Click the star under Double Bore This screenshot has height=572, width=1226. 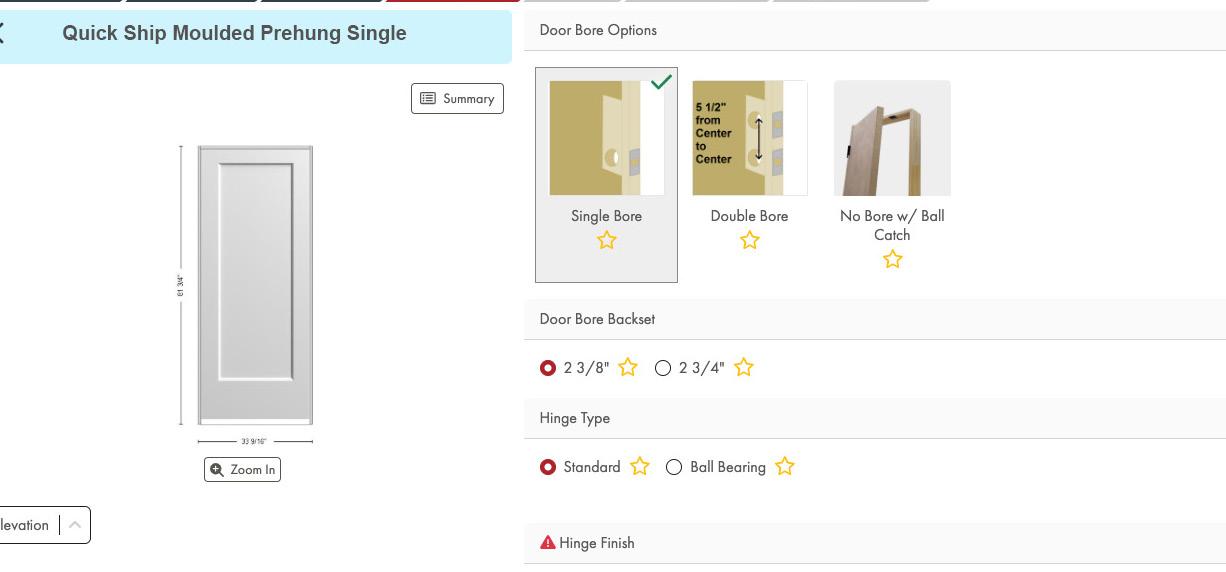749,241
